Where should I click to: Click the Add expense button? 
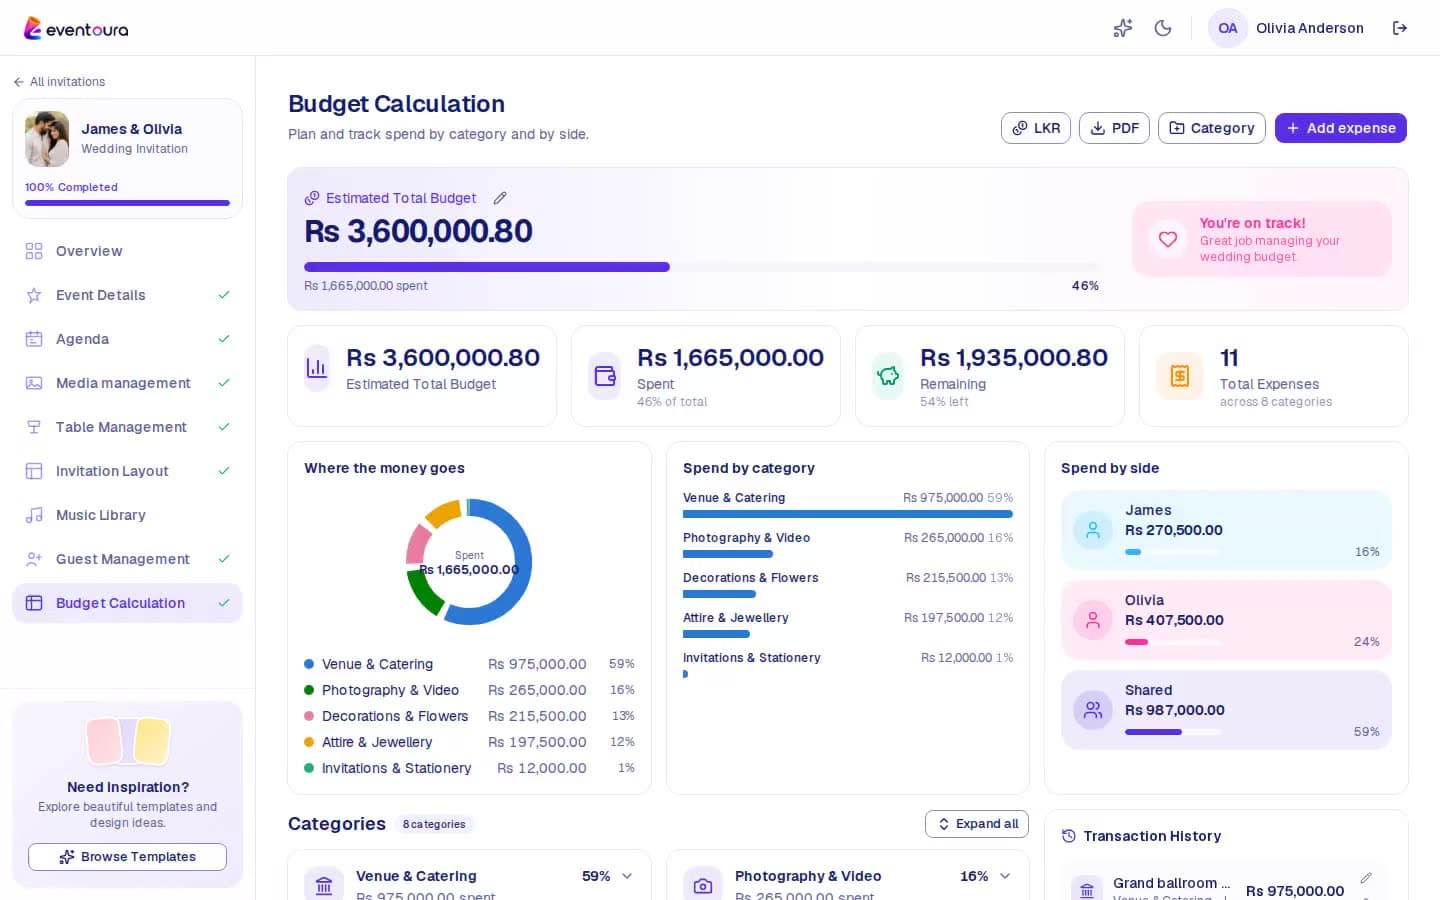pyautogui.click(x=1341, y=128)
